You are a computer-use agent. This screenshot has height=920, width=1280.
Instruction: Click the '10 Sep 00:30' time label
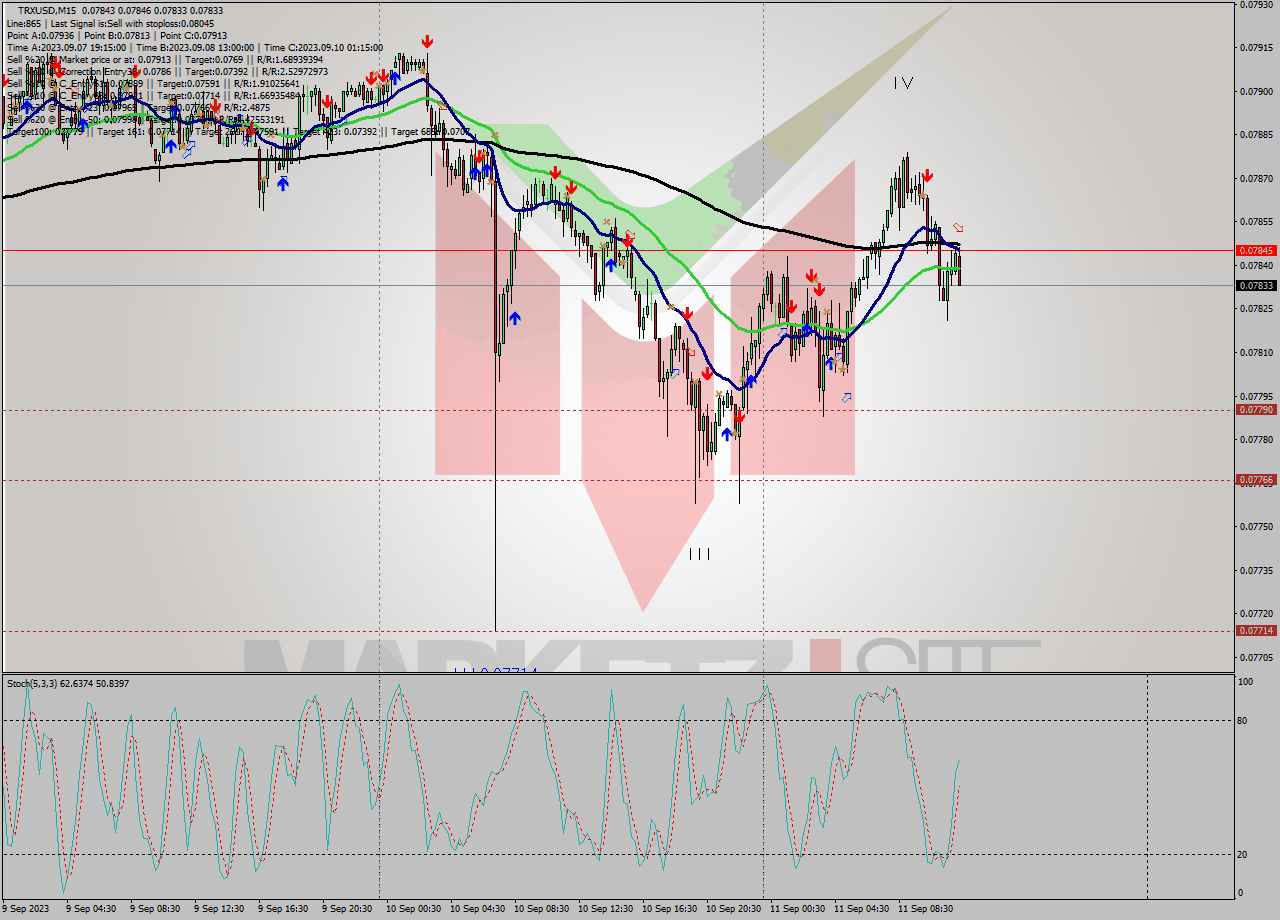click(413, 909)
